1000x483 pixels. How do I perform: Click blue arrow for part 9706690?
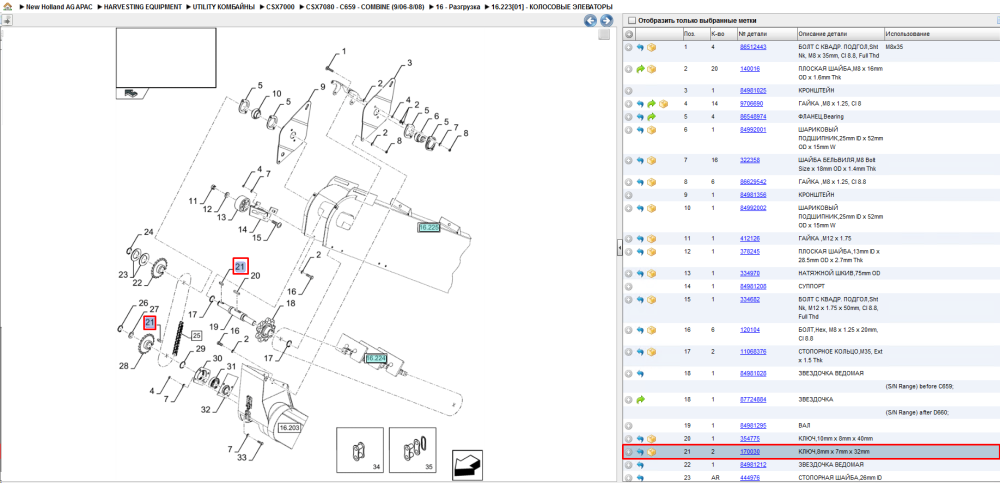point(640,103)
